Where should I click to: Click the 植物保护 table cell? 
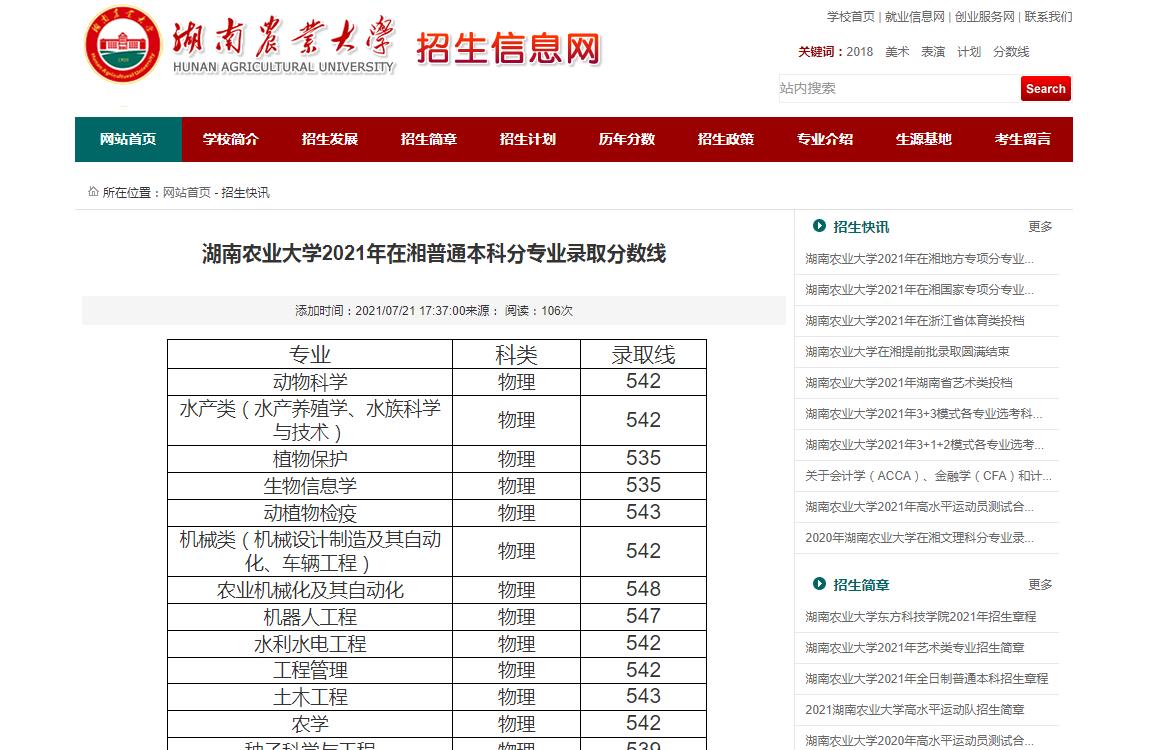(x=310, y=459)
